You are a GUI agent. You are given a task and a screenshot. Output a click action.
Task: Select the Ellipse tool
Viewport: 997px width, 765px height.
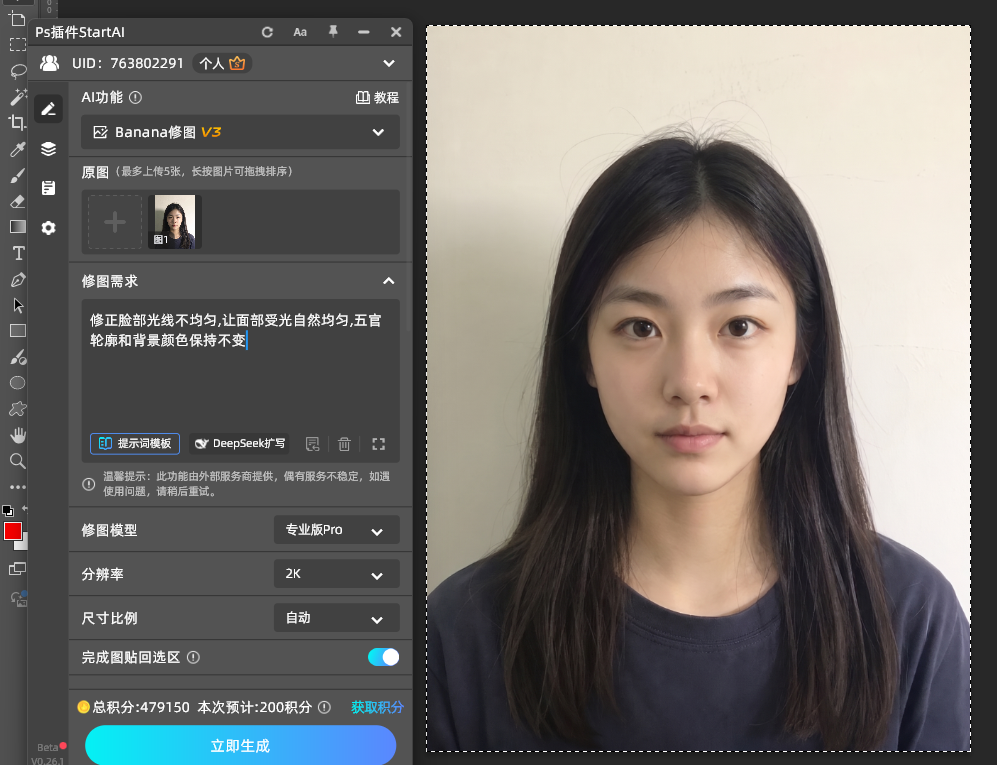pos(18,383)
